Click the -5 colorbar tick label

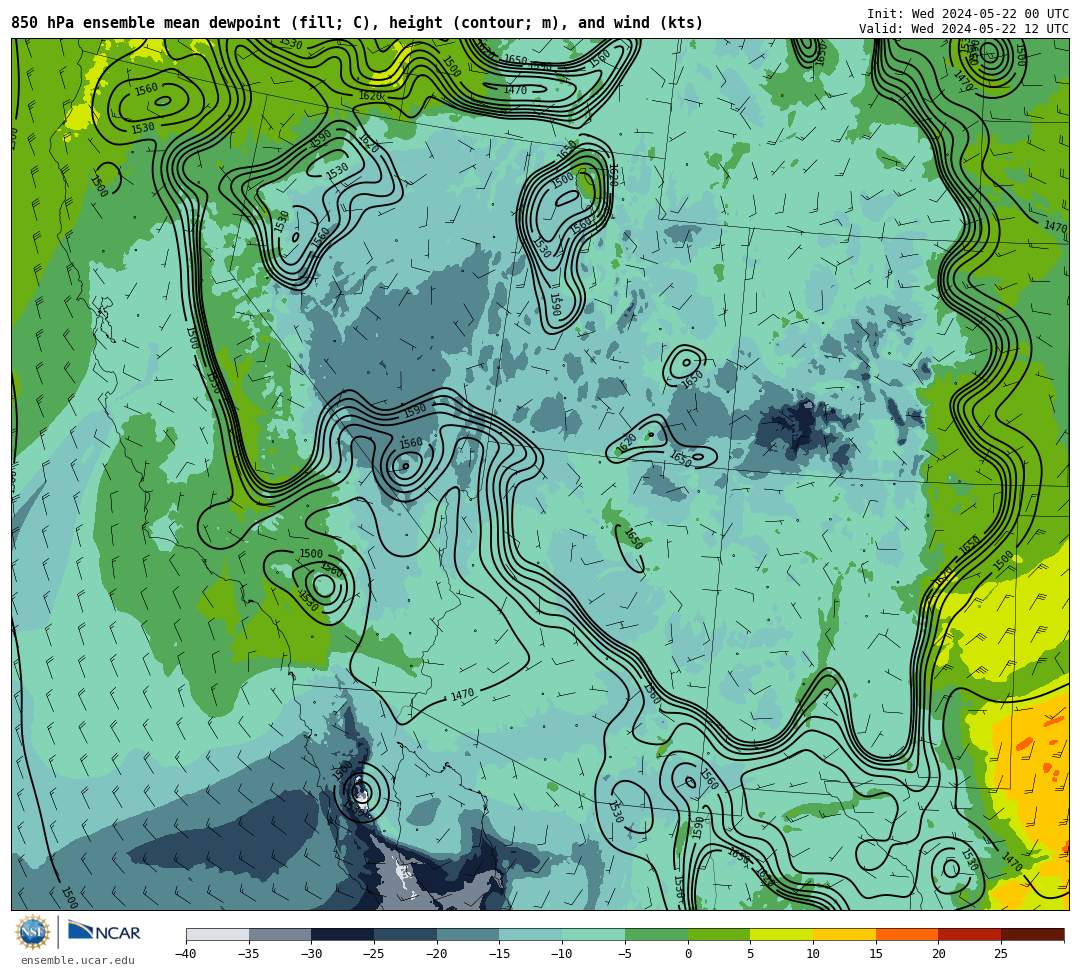click(625, 954)
